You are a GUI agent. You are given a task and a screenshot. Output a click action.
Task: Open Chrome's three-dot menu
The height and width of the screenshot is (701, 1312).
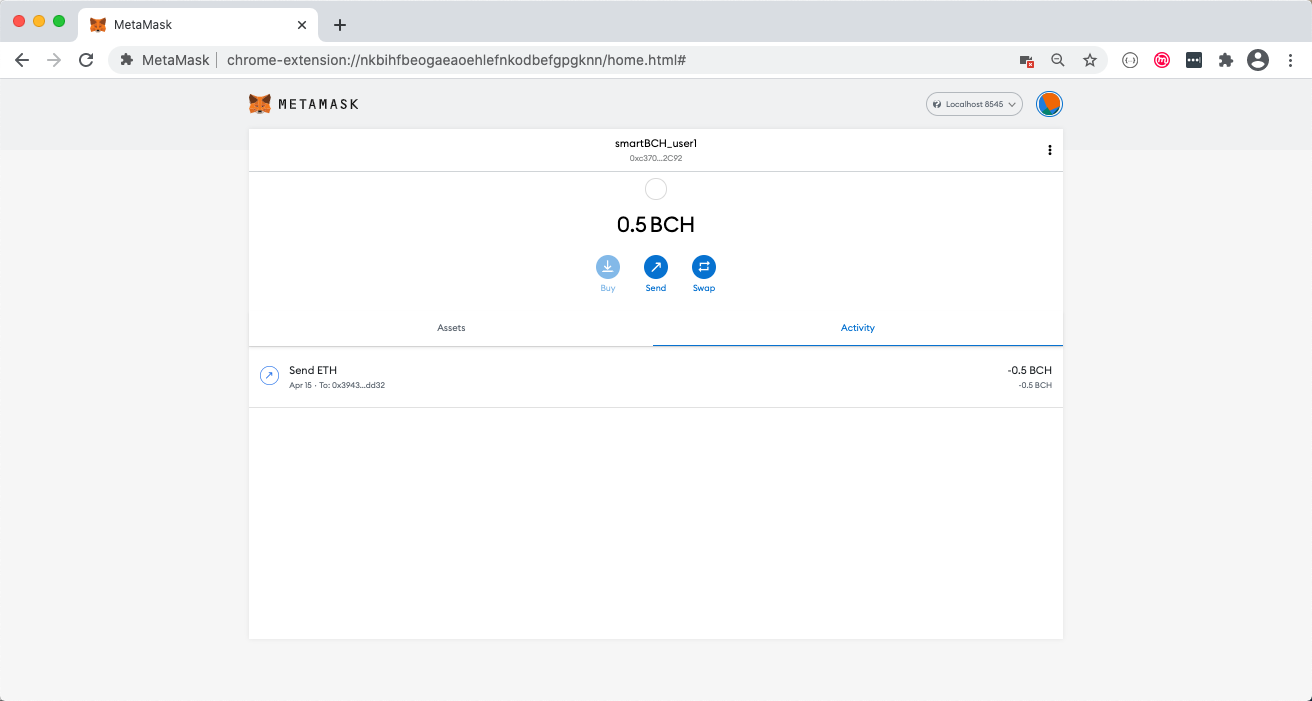click(x=1290, y=60)
